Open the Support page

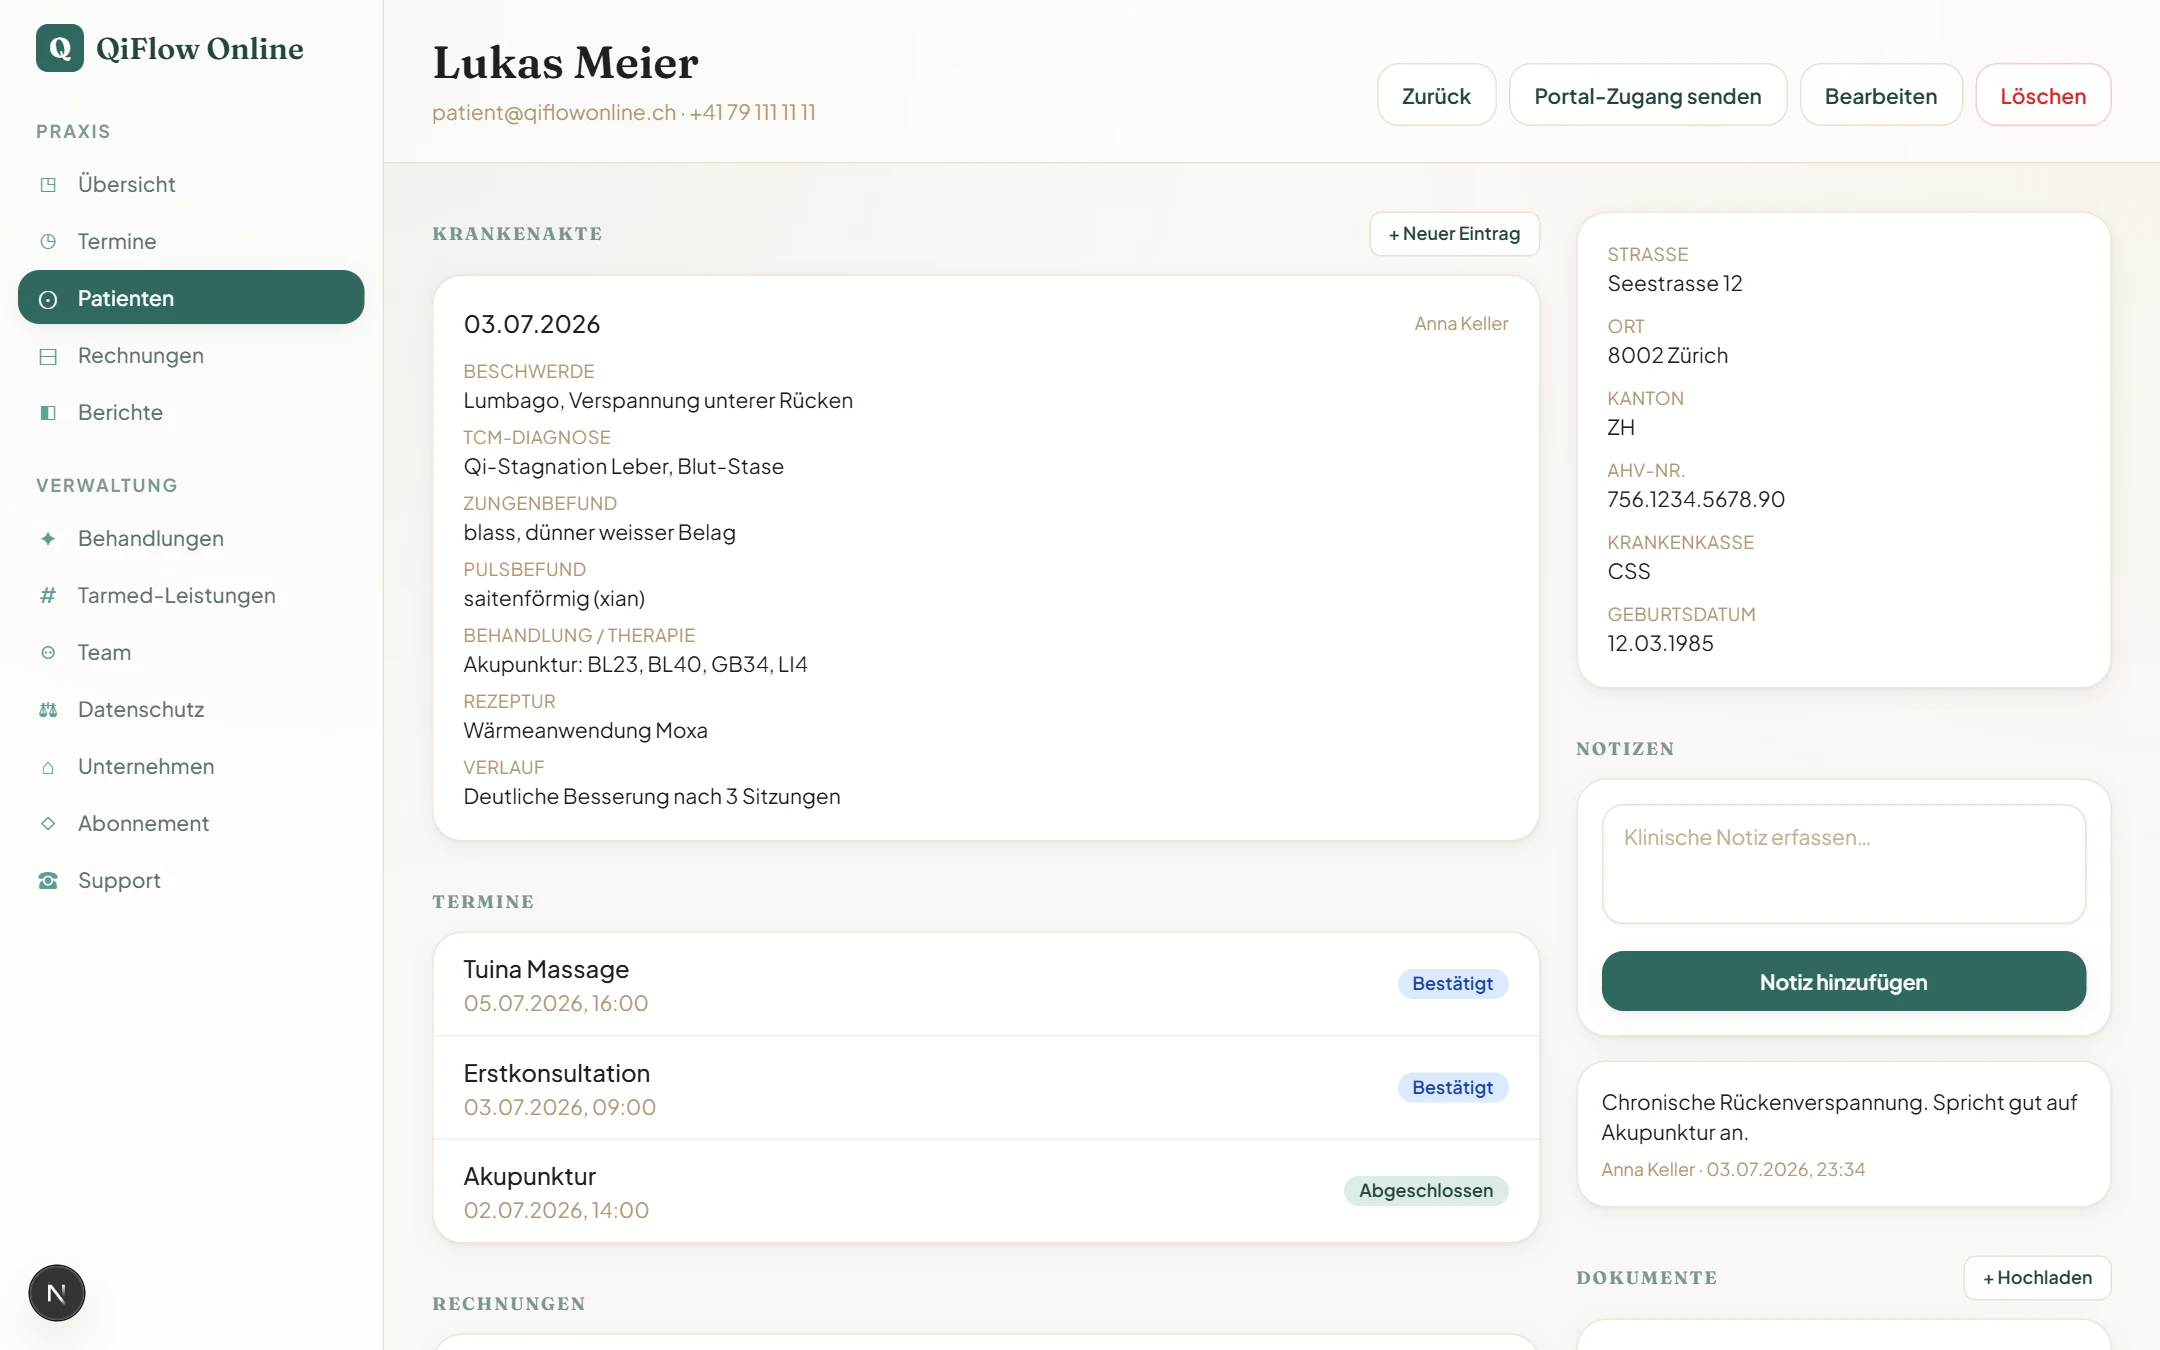tap(191, 880)
